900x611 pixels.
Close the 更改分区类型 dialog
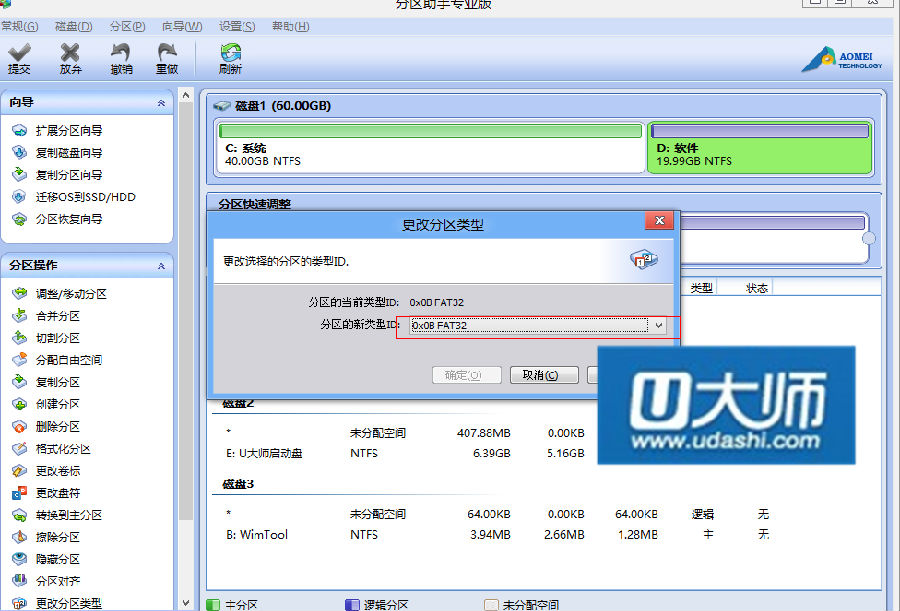[657, 222]
